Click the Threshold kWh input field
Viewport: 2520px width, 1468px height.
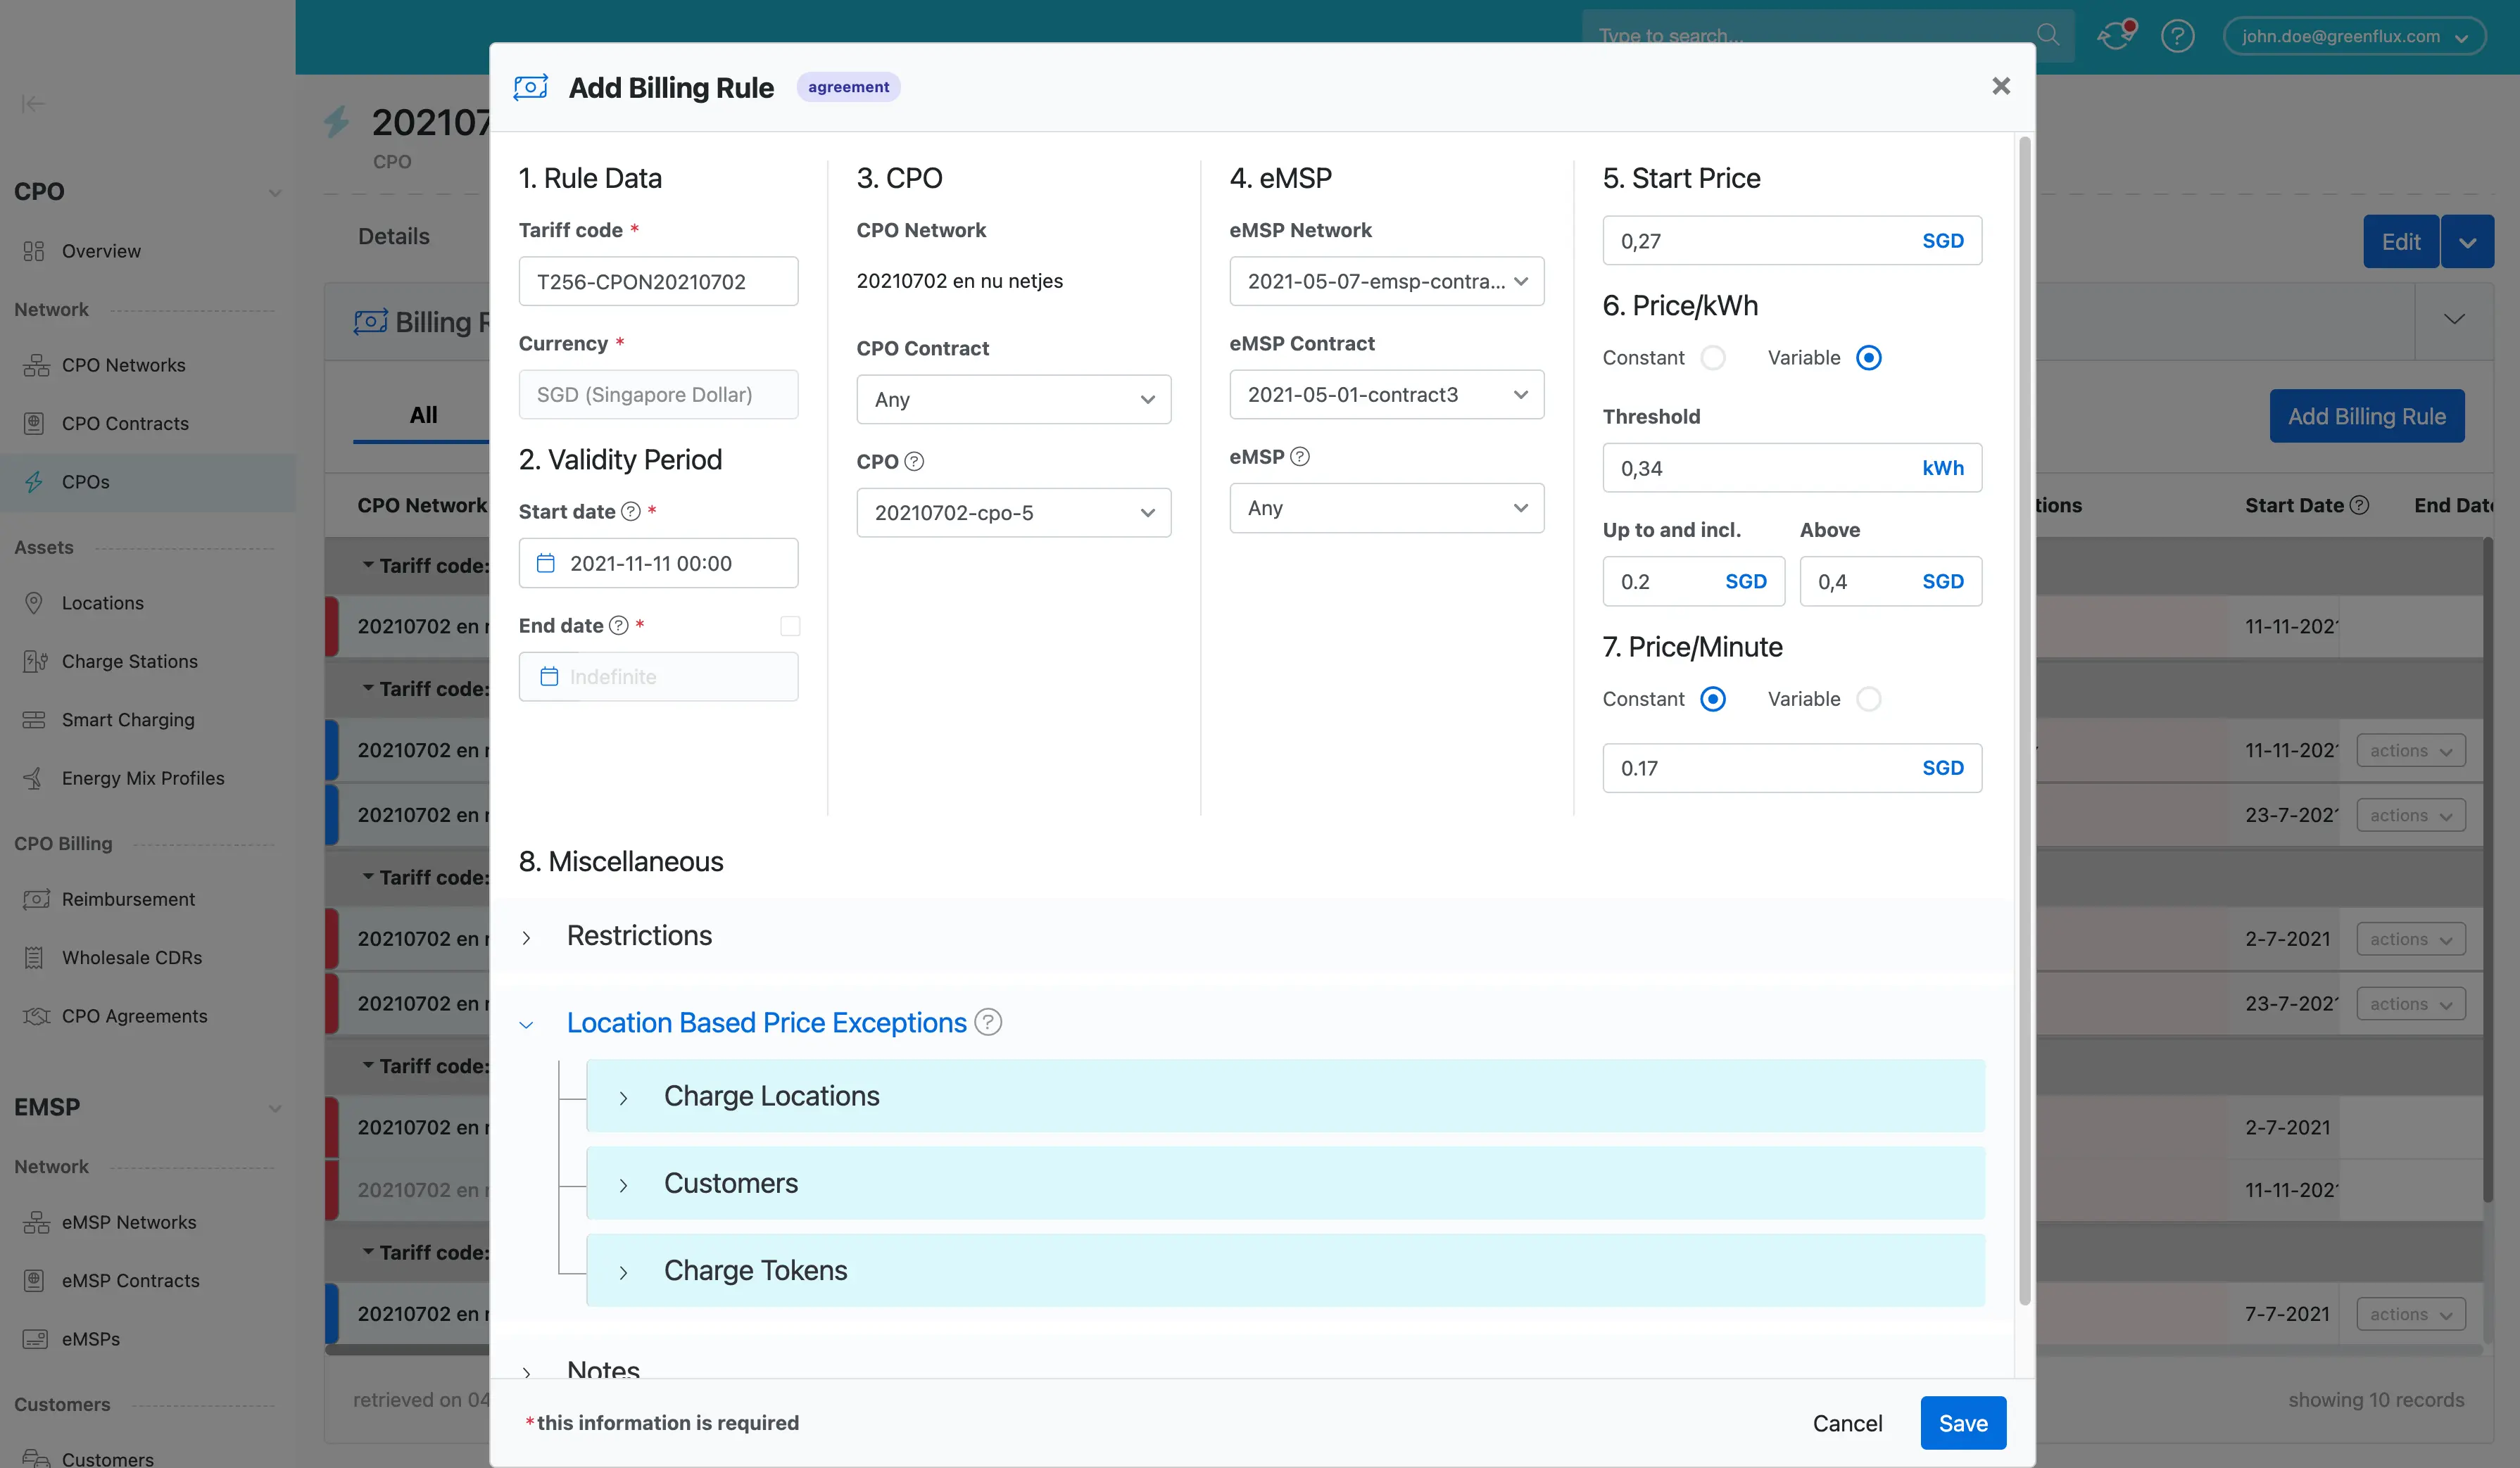point(1792,468)
